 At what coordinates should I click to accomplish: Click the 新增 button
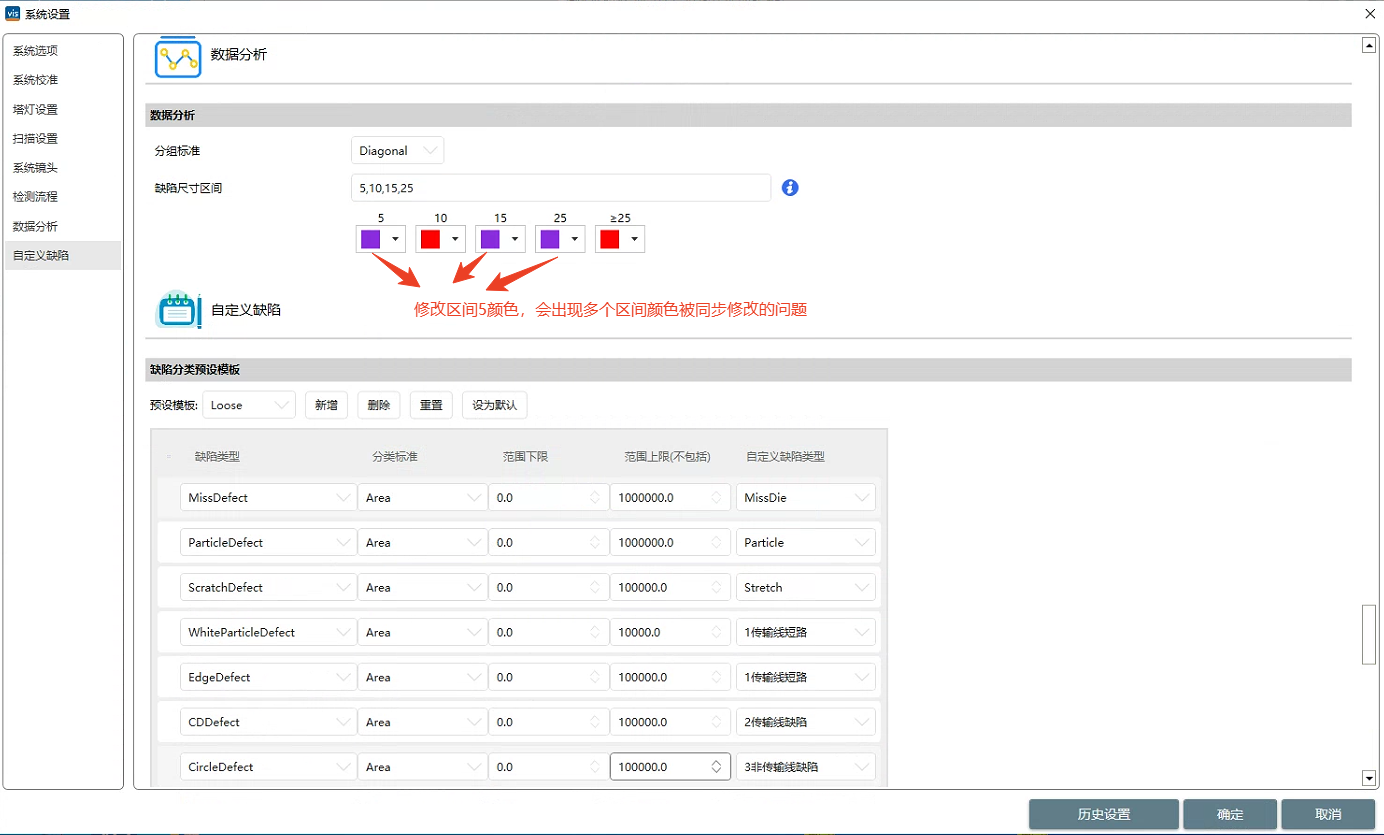[326, 405]
